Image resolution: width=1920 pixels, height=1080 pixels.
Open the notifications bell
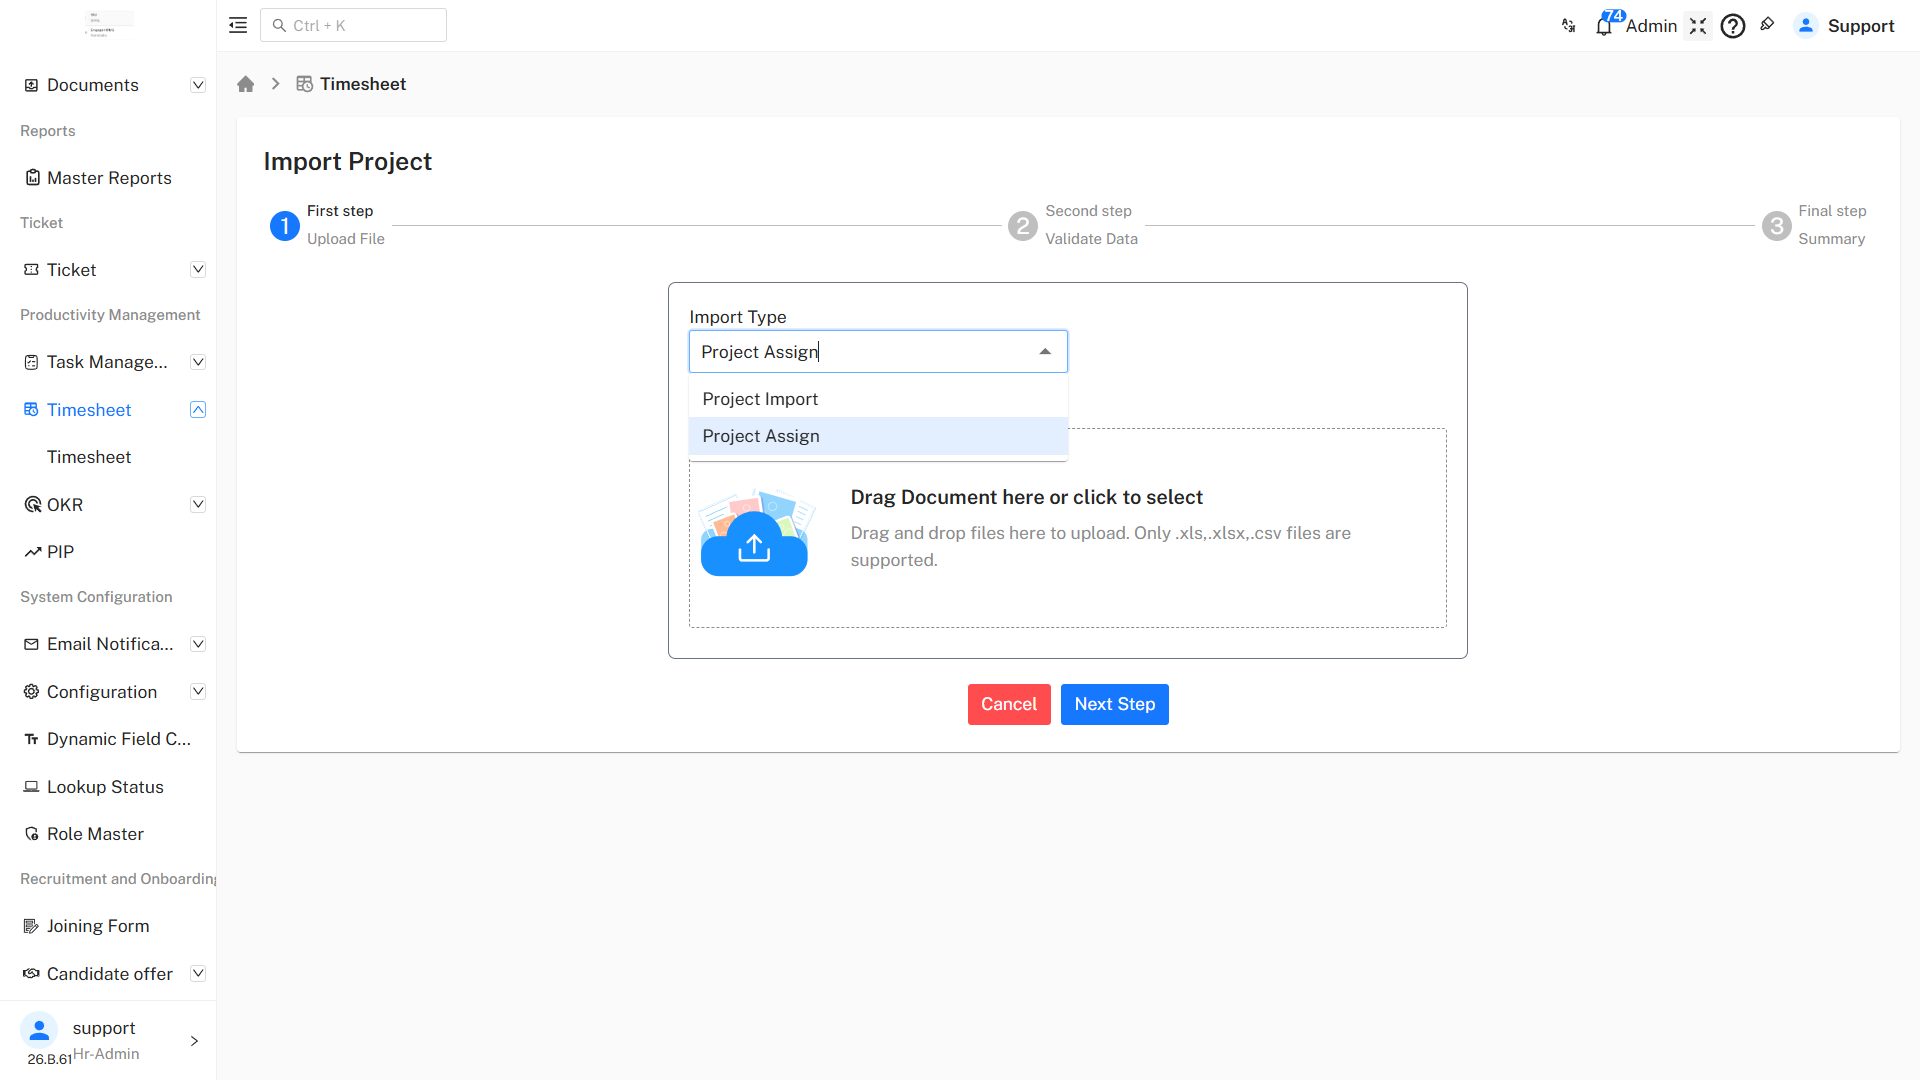coord(1604,27)
